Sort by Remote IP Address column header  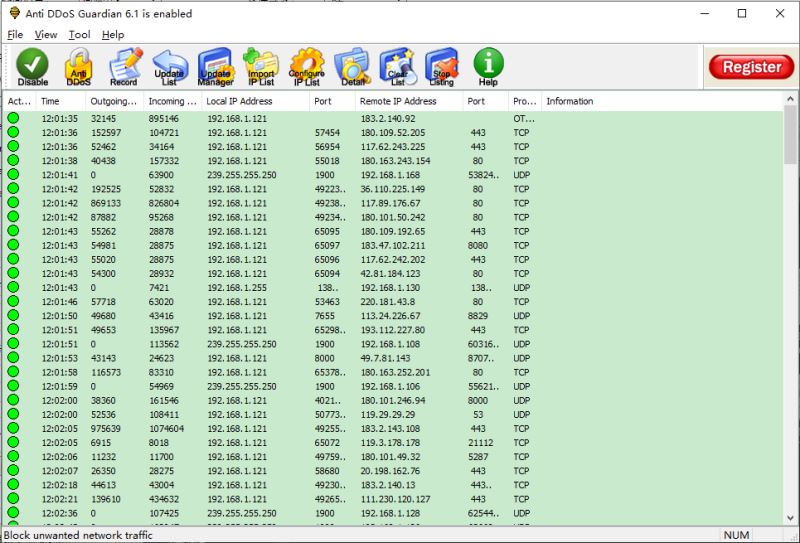coord(409,101)
